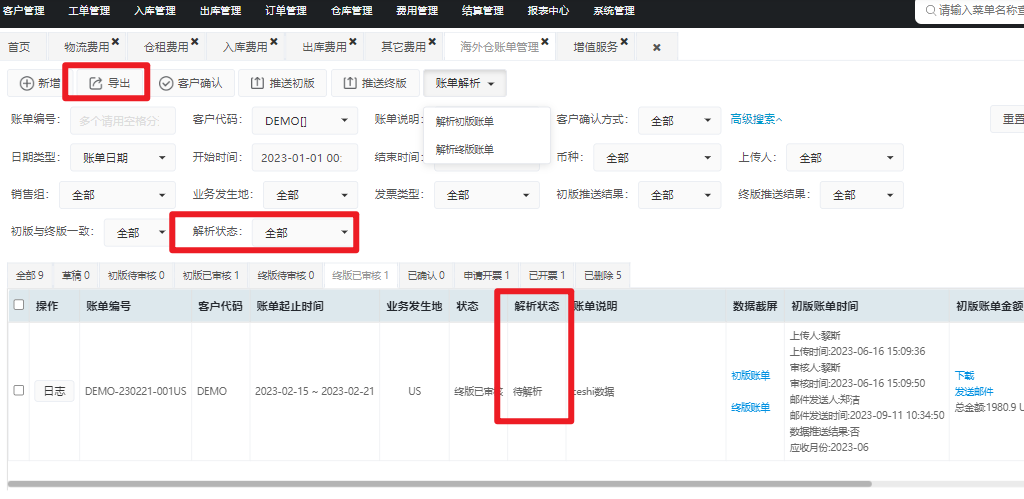Viewport: 1024px width, 499px height.
Task: Select the 已删除 5 status tab
Action: click(603, 276)
